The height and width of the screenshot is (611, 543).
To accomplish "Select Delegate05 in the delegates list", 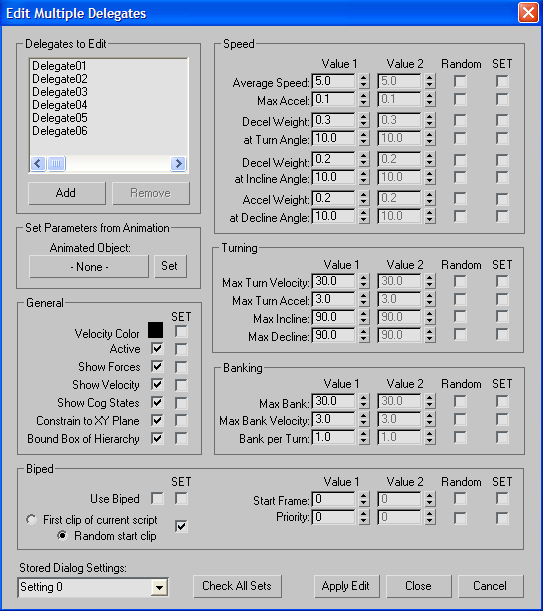I will click(60, 118).
